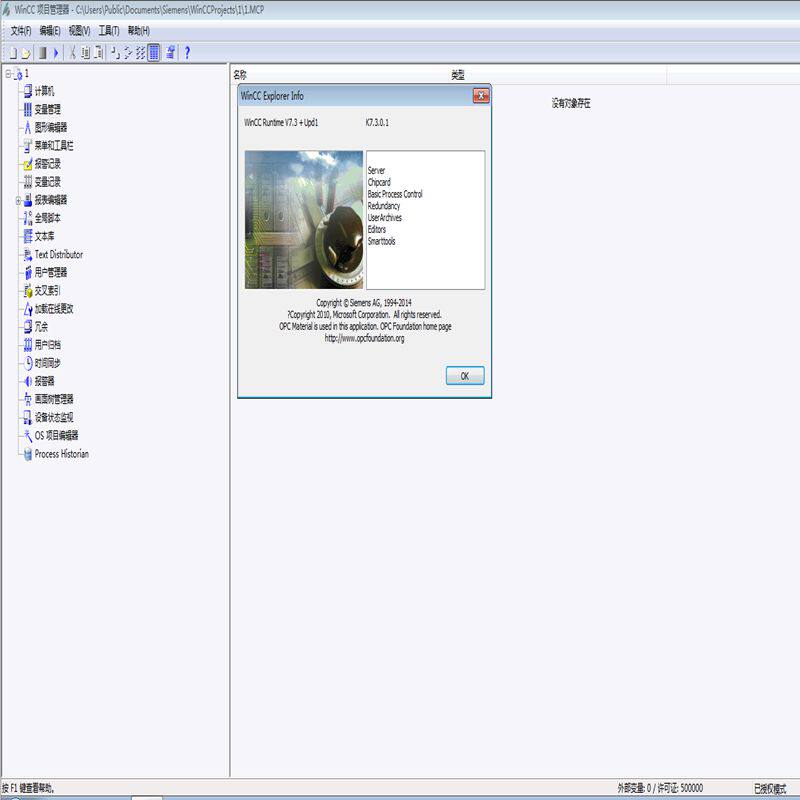The height and width of the screenshot is (800, 800).
Task: Open the 编辑(E) menu
Action: (x=50, y=31)
